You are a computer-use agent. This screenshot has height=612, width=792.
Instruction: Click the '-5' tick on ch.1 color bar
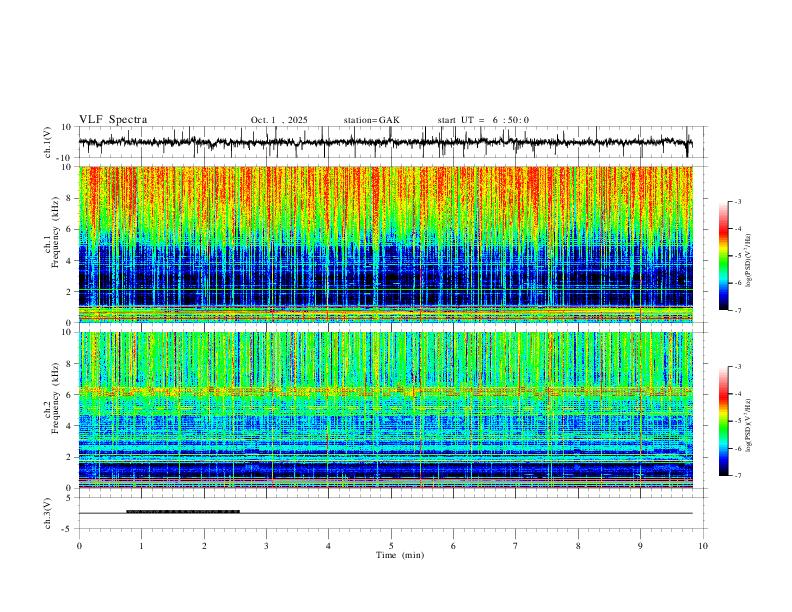click(738, 256)
